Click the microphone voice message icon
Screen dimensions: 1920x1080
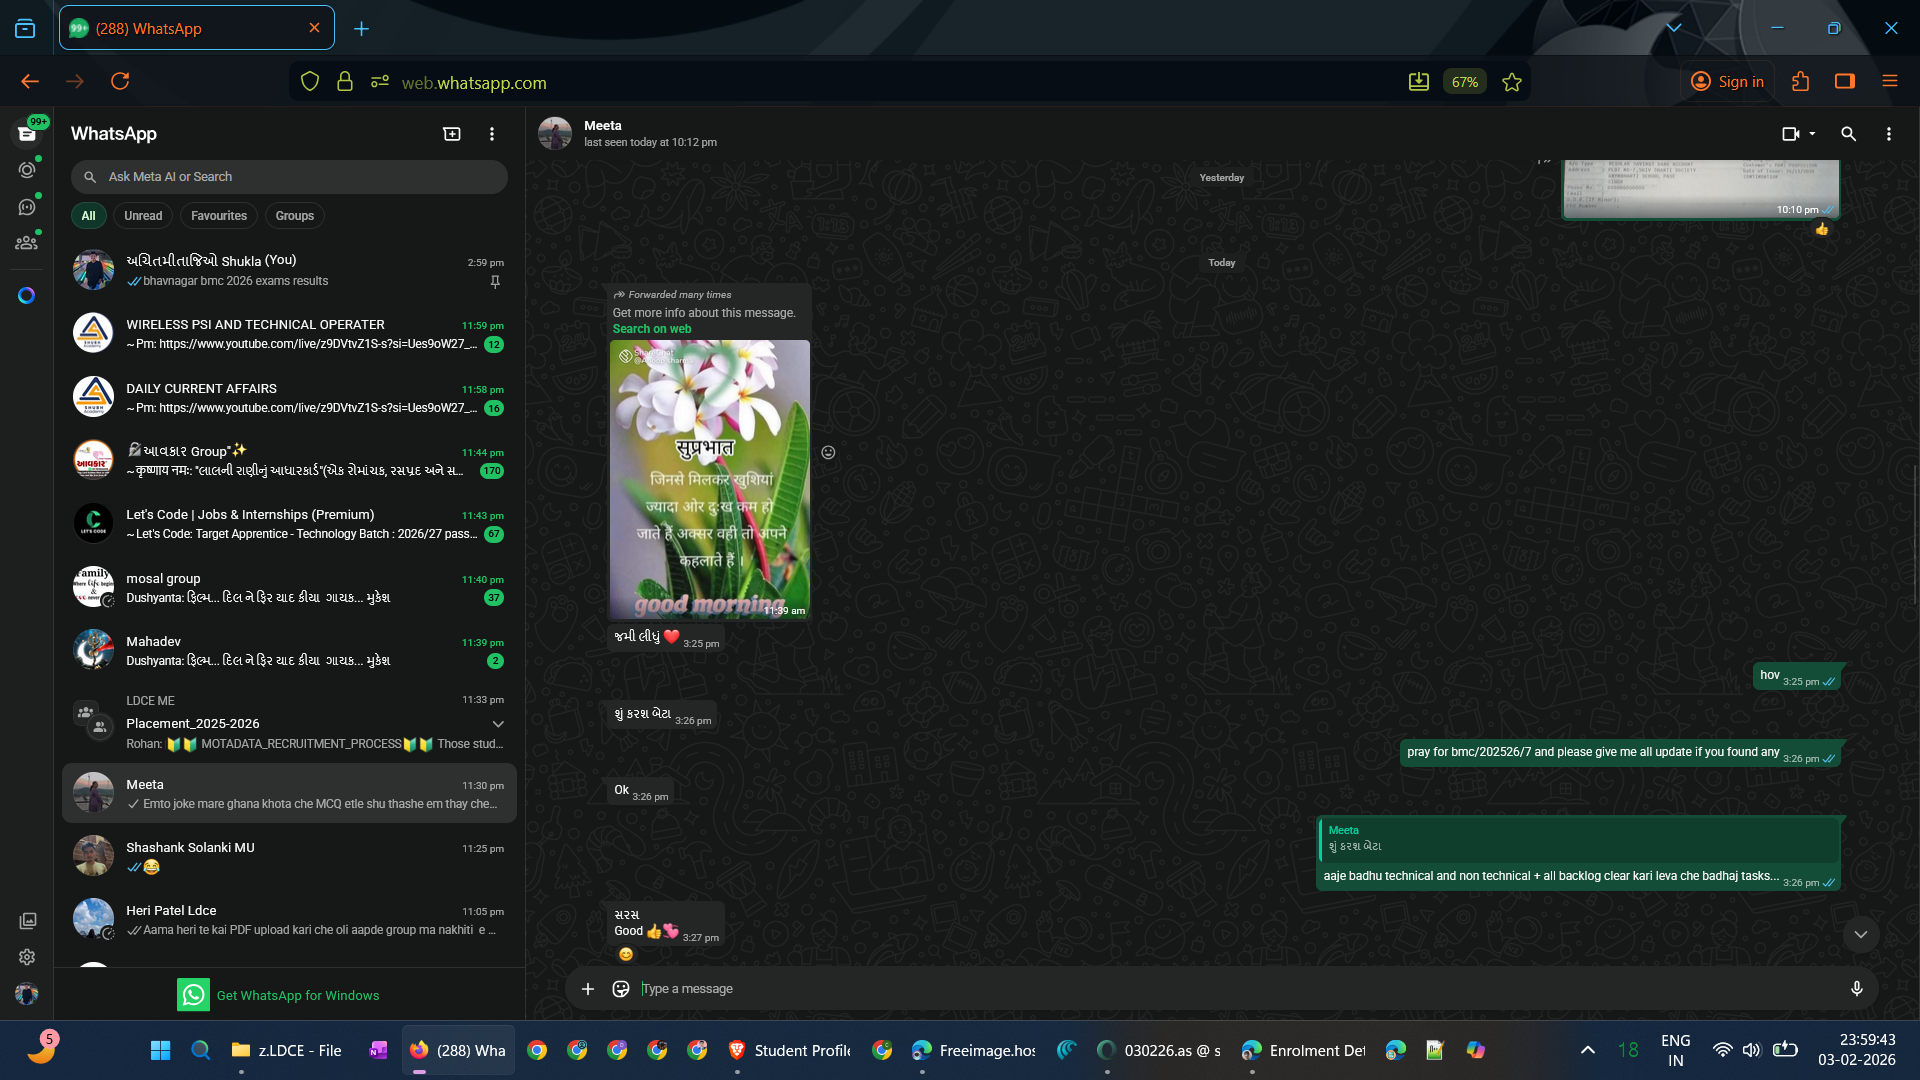tap(1856, 989)
